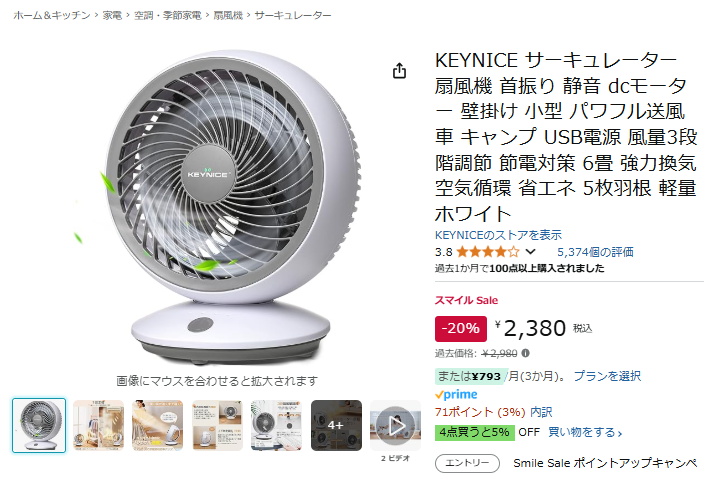Select the second room scene thumbnail

98,426
